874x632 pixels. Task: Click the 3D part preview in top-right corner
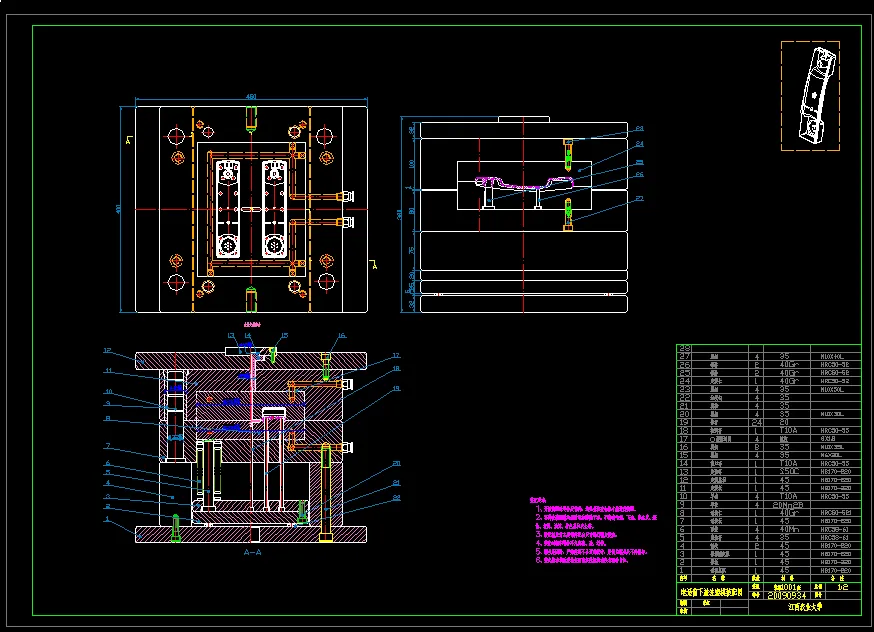coord(810,95)
